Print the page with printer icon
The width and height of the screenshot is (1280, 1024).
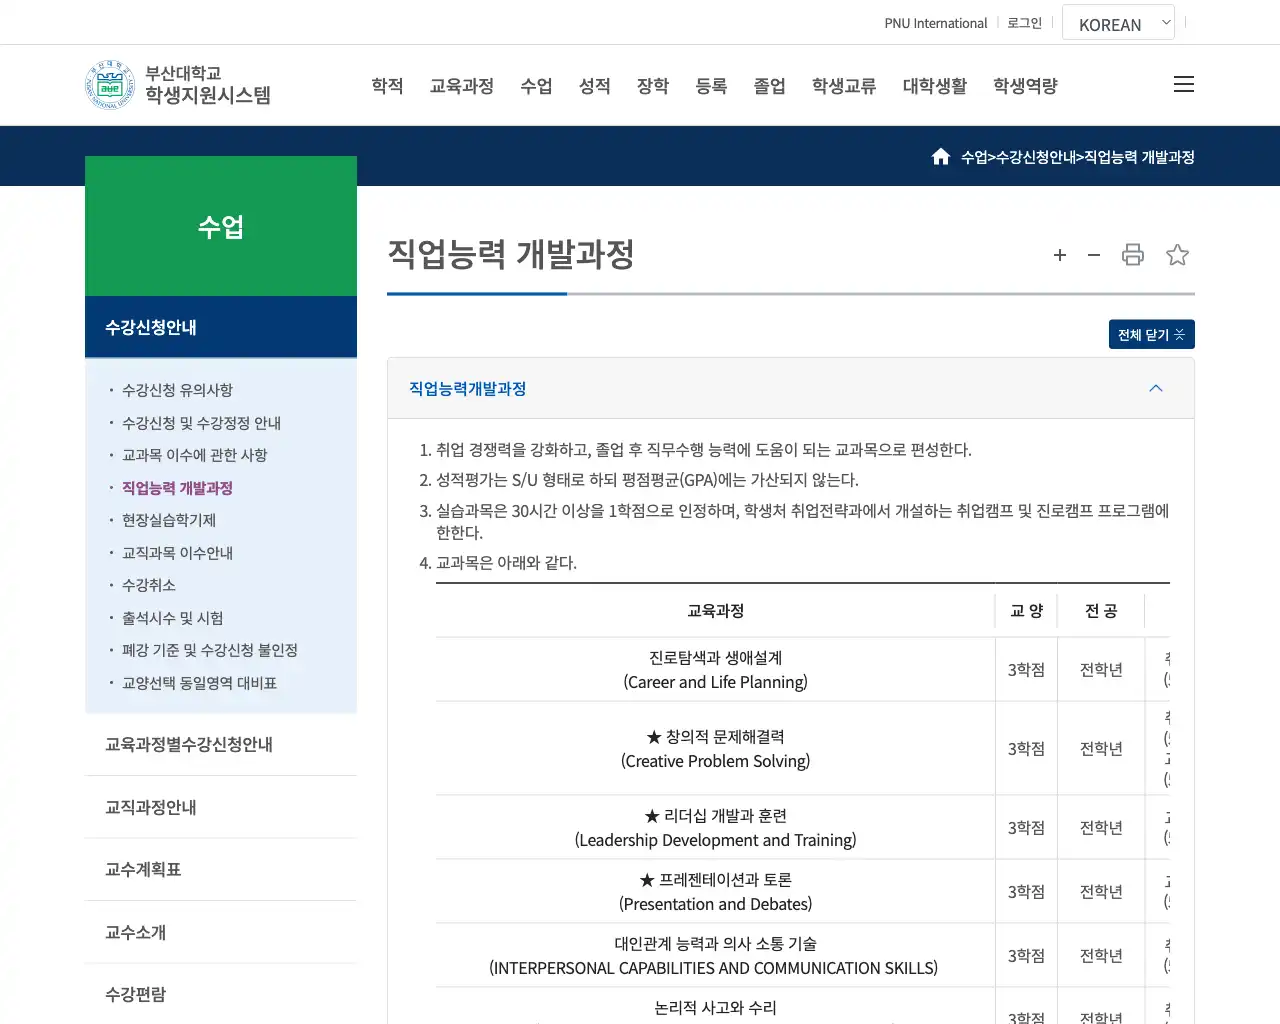(x=1133, y=255)
